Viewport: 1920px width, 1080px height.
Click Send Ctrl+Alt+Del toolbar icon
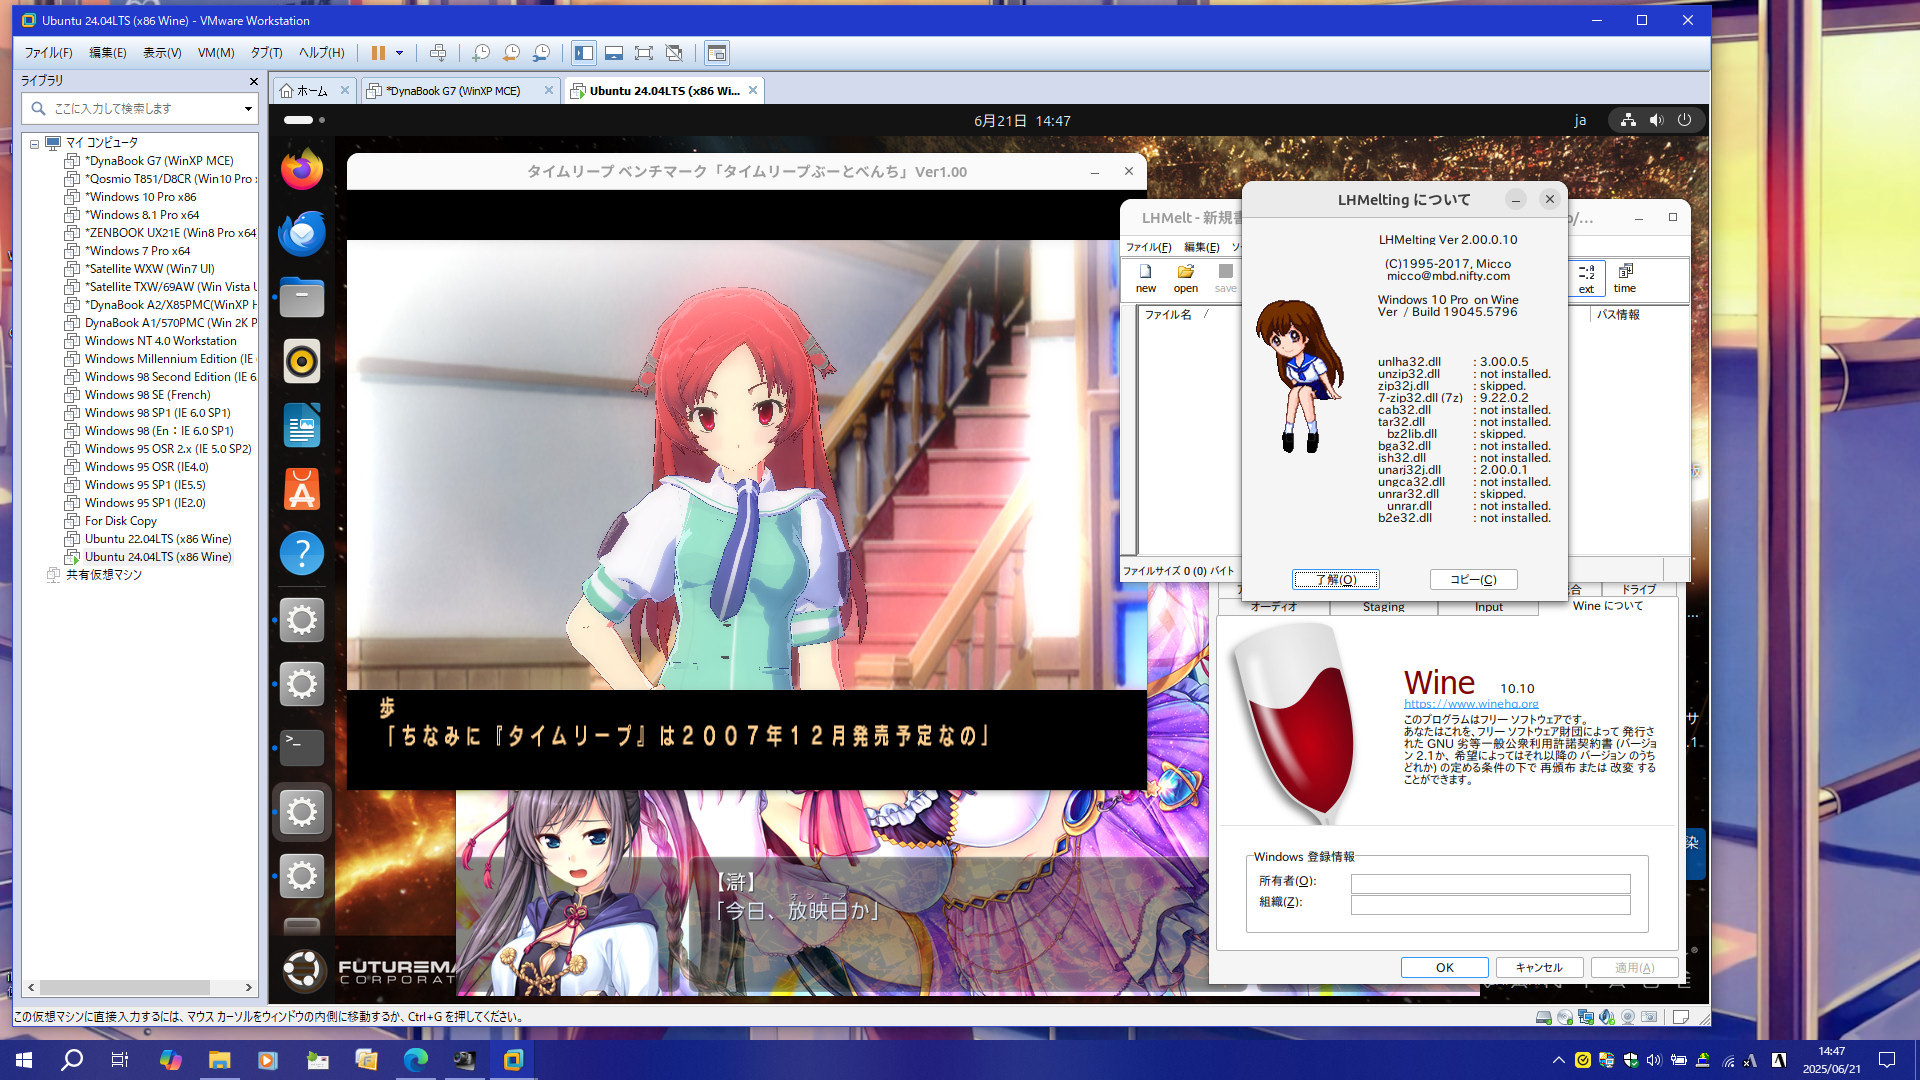(438, 53)
